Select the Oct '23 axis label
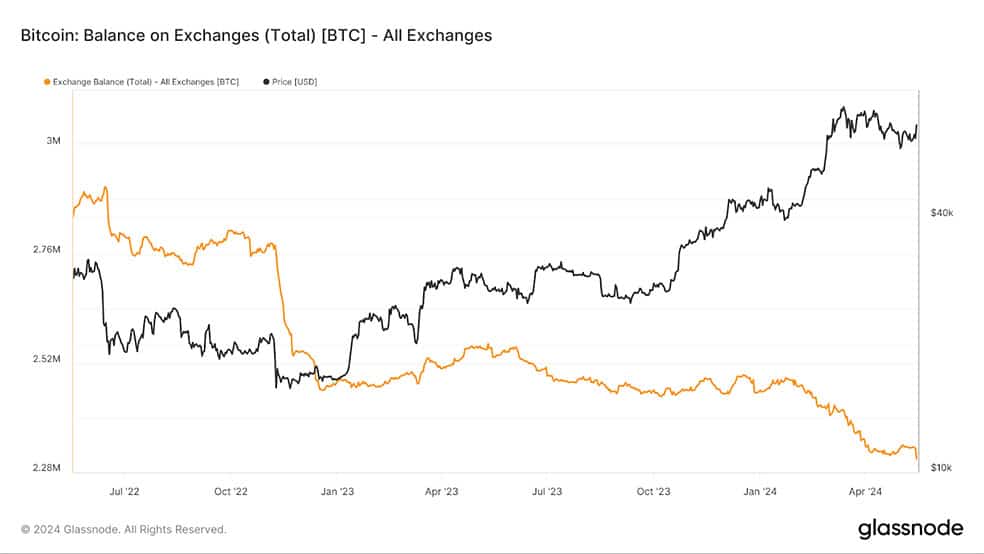Screen dimensions: 984x554 [x=653, y=491]
